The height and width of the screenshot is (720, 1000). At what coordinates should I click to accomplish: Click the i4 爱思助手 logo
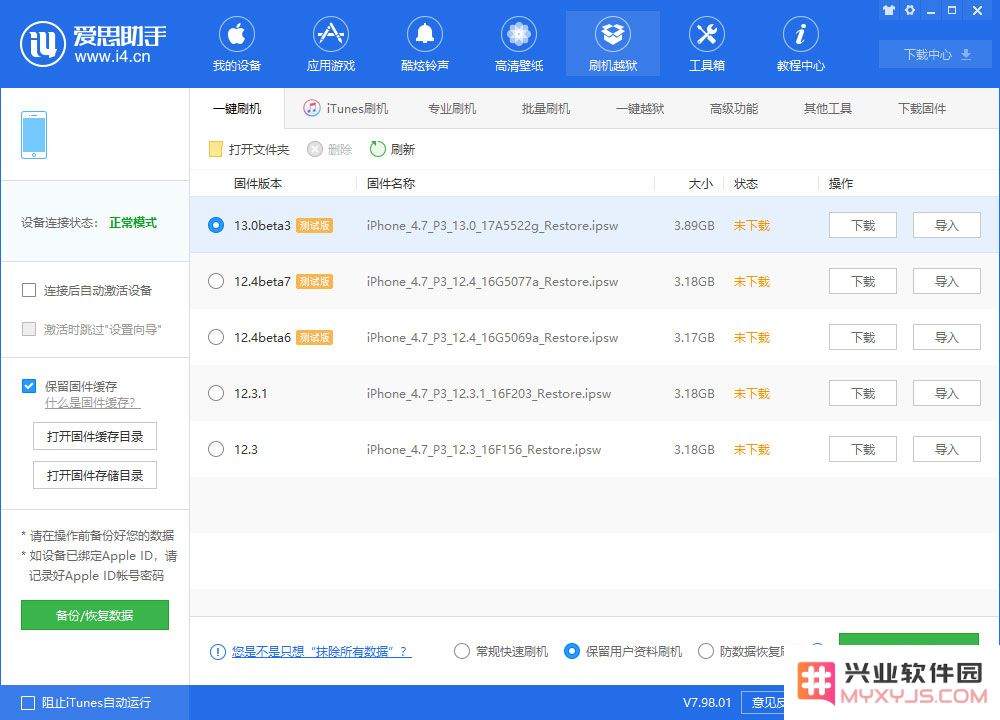tap(93, 43)
